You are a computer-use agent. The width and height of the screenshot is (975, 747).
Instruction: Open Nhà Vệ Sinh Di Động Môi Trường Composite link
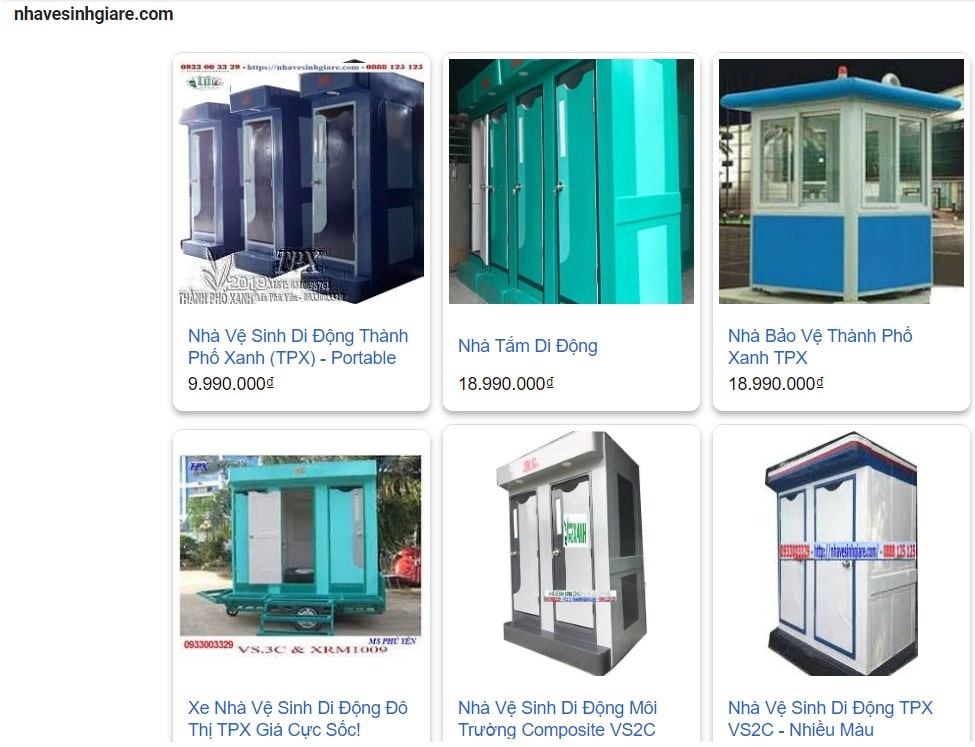point(557,718)
